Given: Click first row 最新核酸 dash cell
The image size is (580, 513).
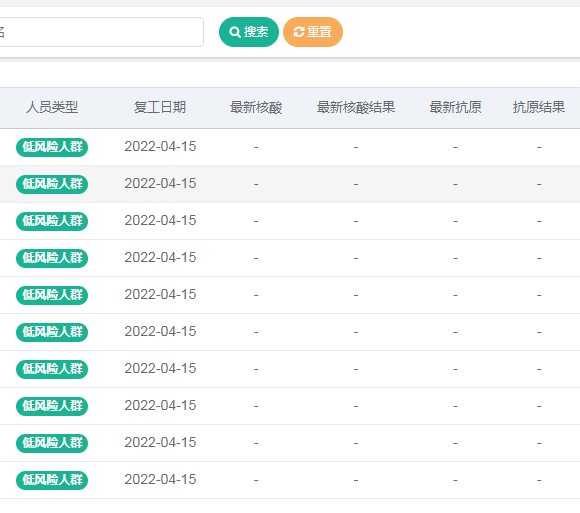Looking at the screenshot, I should (256, 147).
